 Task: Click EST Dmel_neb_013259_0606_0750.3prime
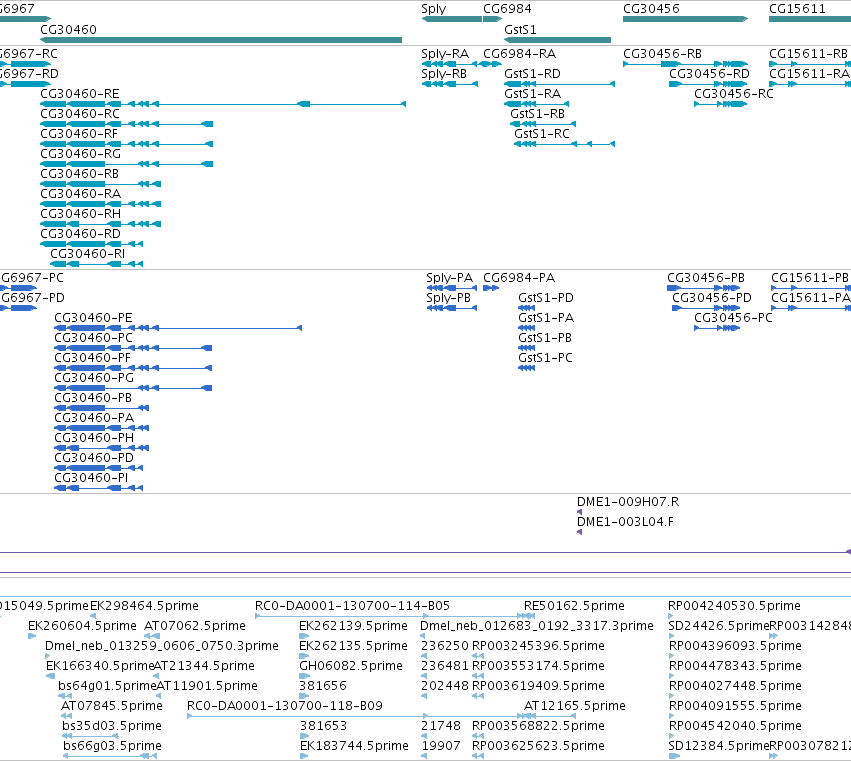[x=162, y=646]
